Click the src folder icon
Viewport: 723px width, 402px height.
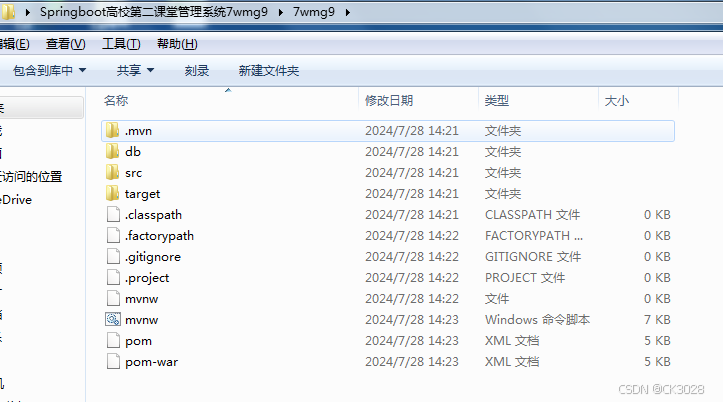(x=113, y=172)
